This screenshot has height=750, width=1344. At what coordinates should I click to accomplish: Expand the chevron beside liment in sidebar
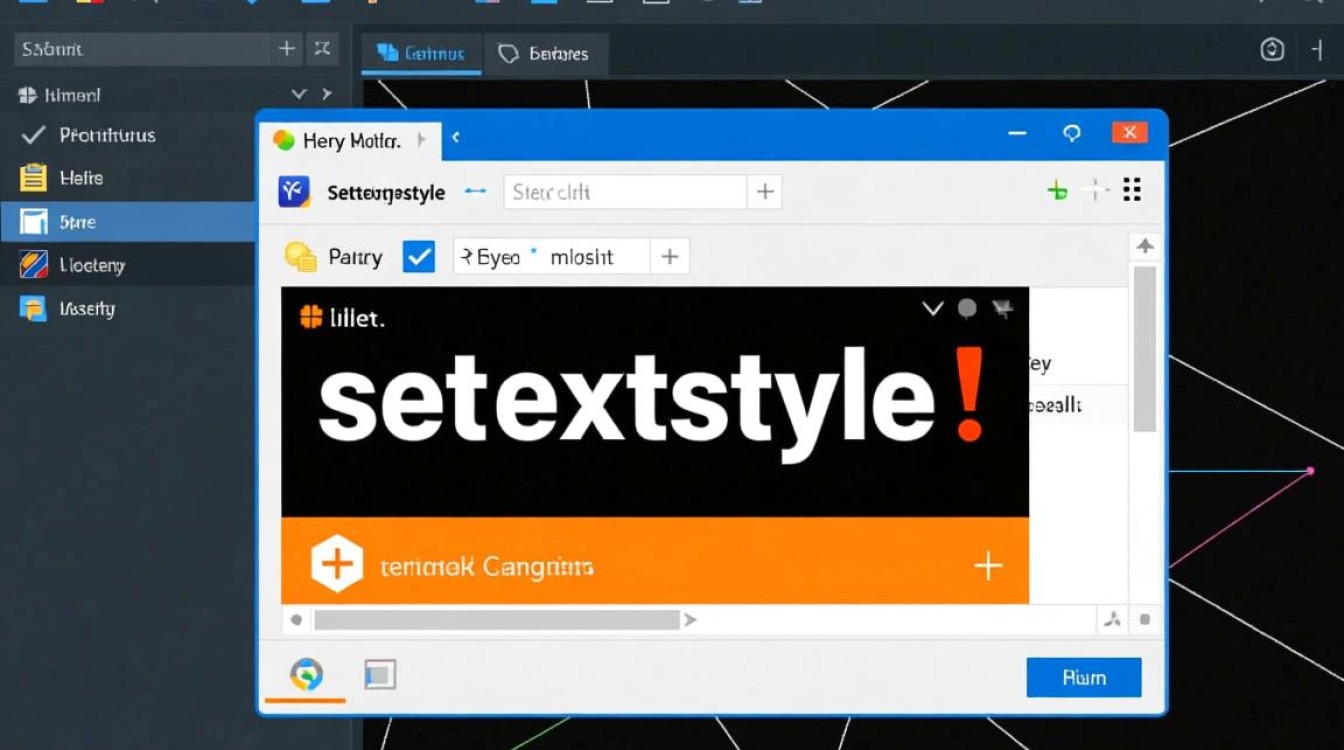(x=298, y=95)
